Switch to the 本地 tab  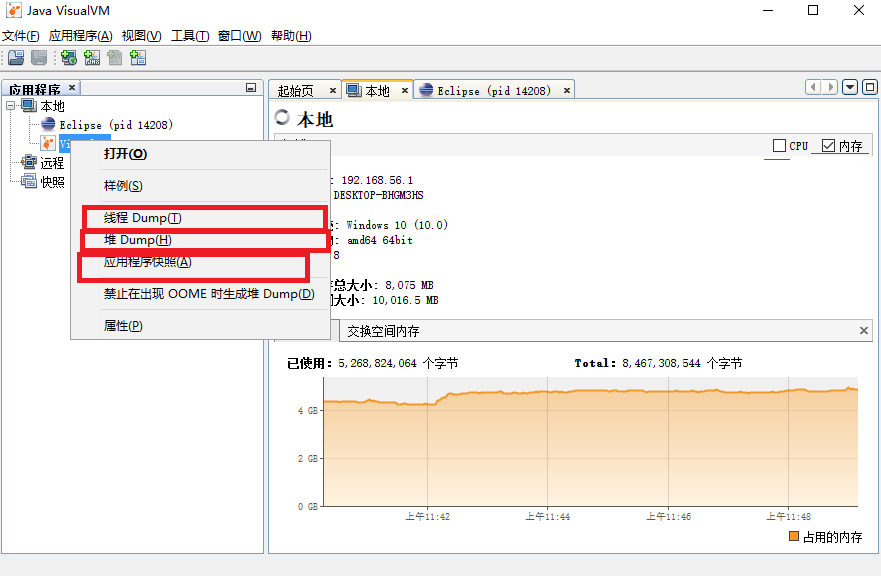point(377,90)
